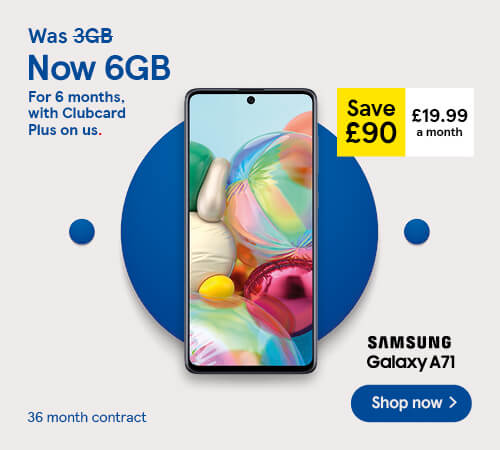Click the green balloon on phone screen

(x=200, y=173)
